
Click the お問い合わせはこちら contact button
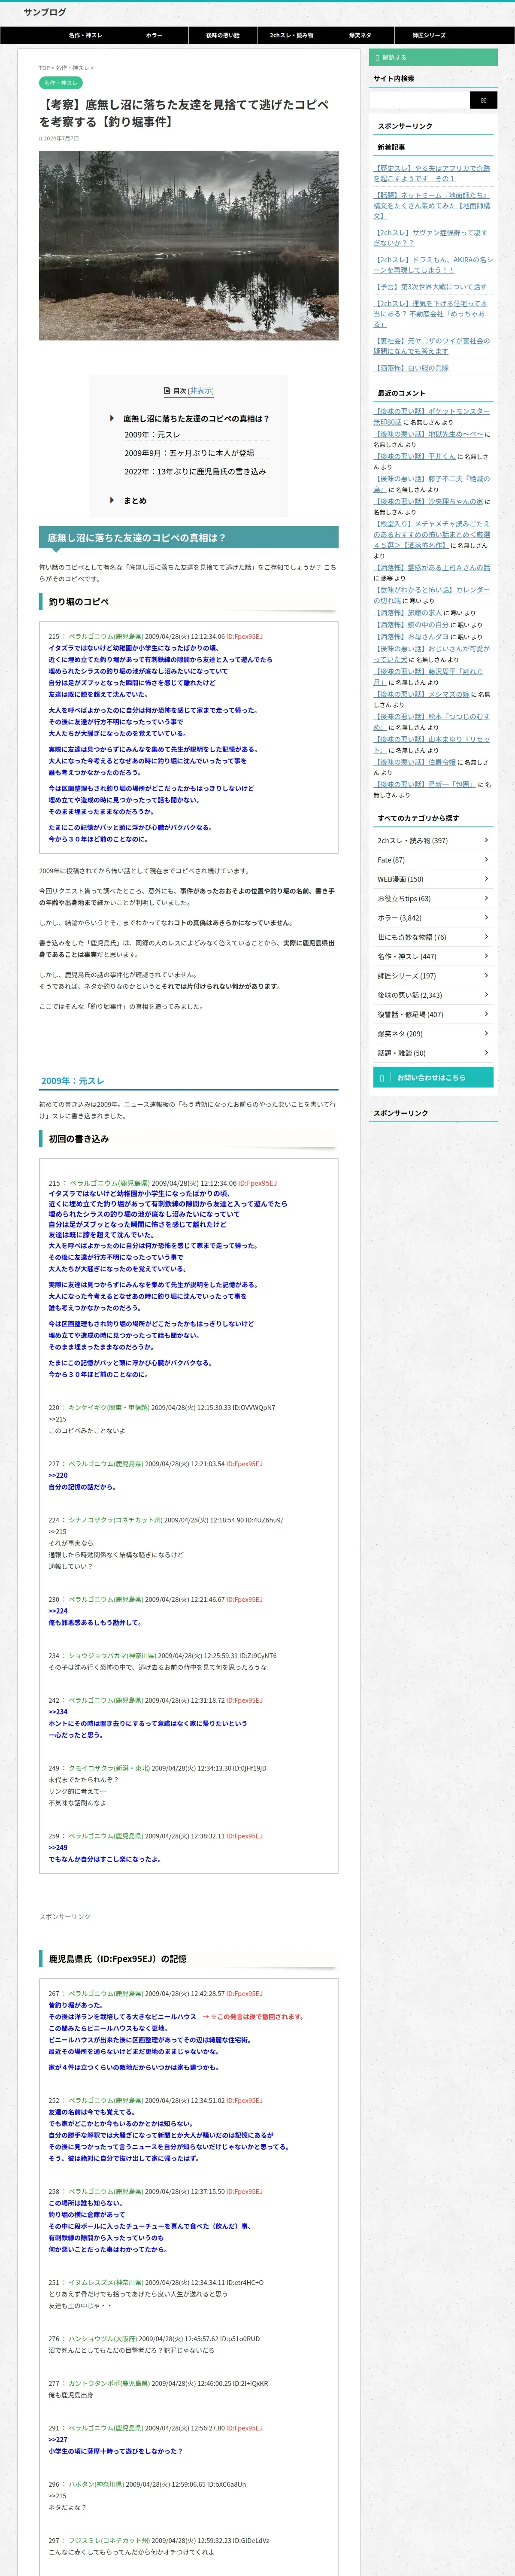(x=433, y=1078)
